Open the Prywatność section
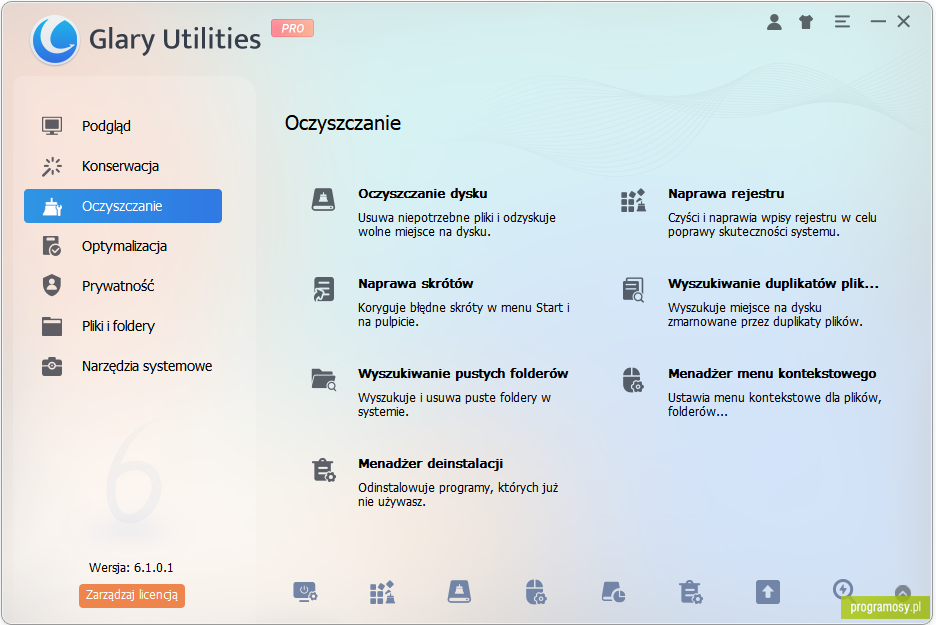 pos(118,286)
